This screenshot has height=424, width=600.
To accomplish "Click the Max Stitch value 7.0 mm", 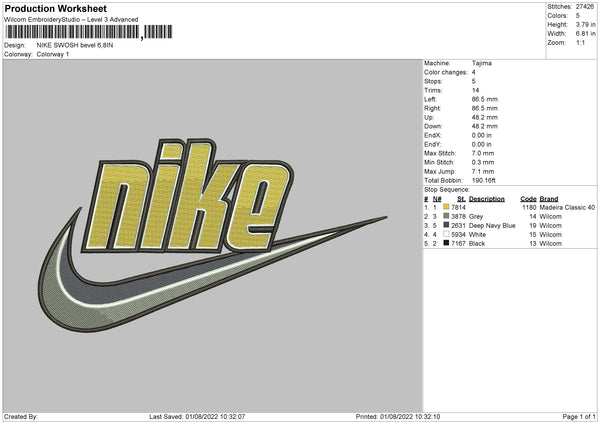I will pyautogui.click(x=483, y=153).
